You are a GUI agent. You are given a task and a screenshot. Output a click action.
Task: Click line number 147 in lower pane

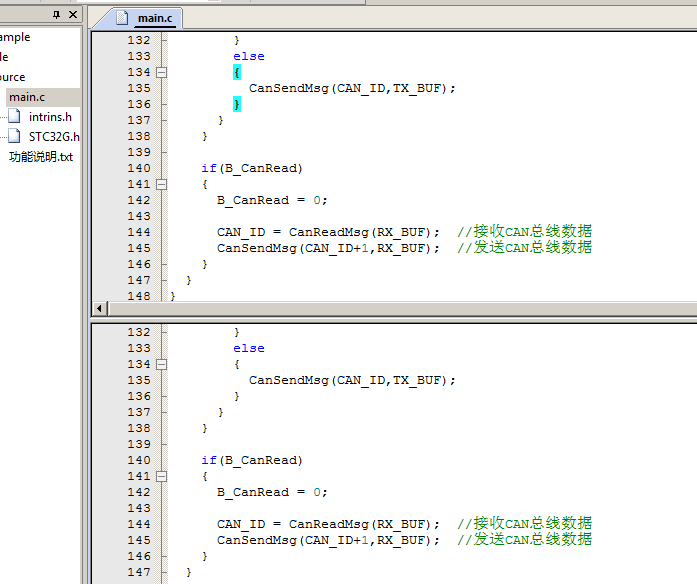(139, 572)
